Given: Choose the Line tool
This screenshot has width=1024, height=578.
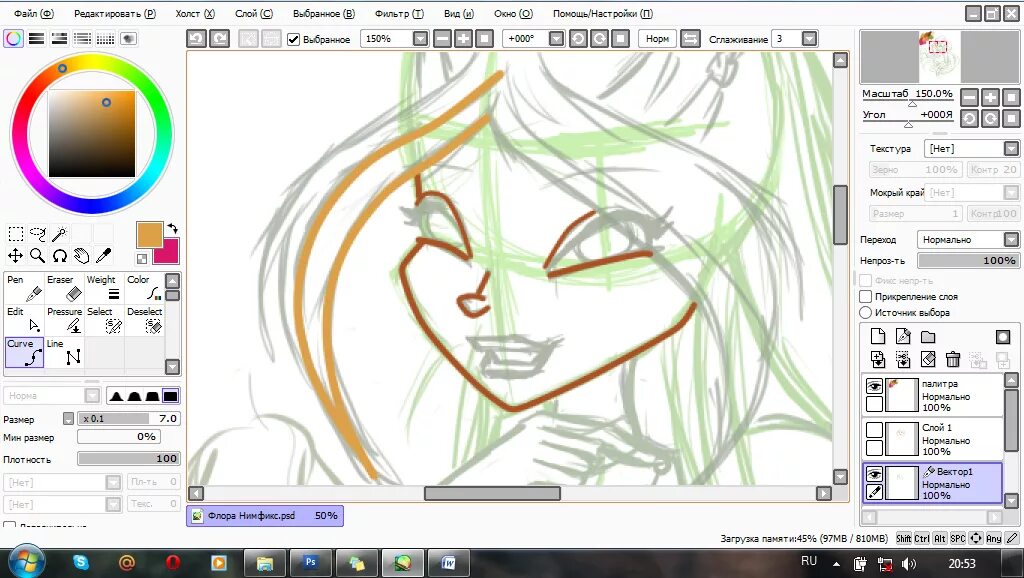Looking at the screenshot, I should 64,352.
